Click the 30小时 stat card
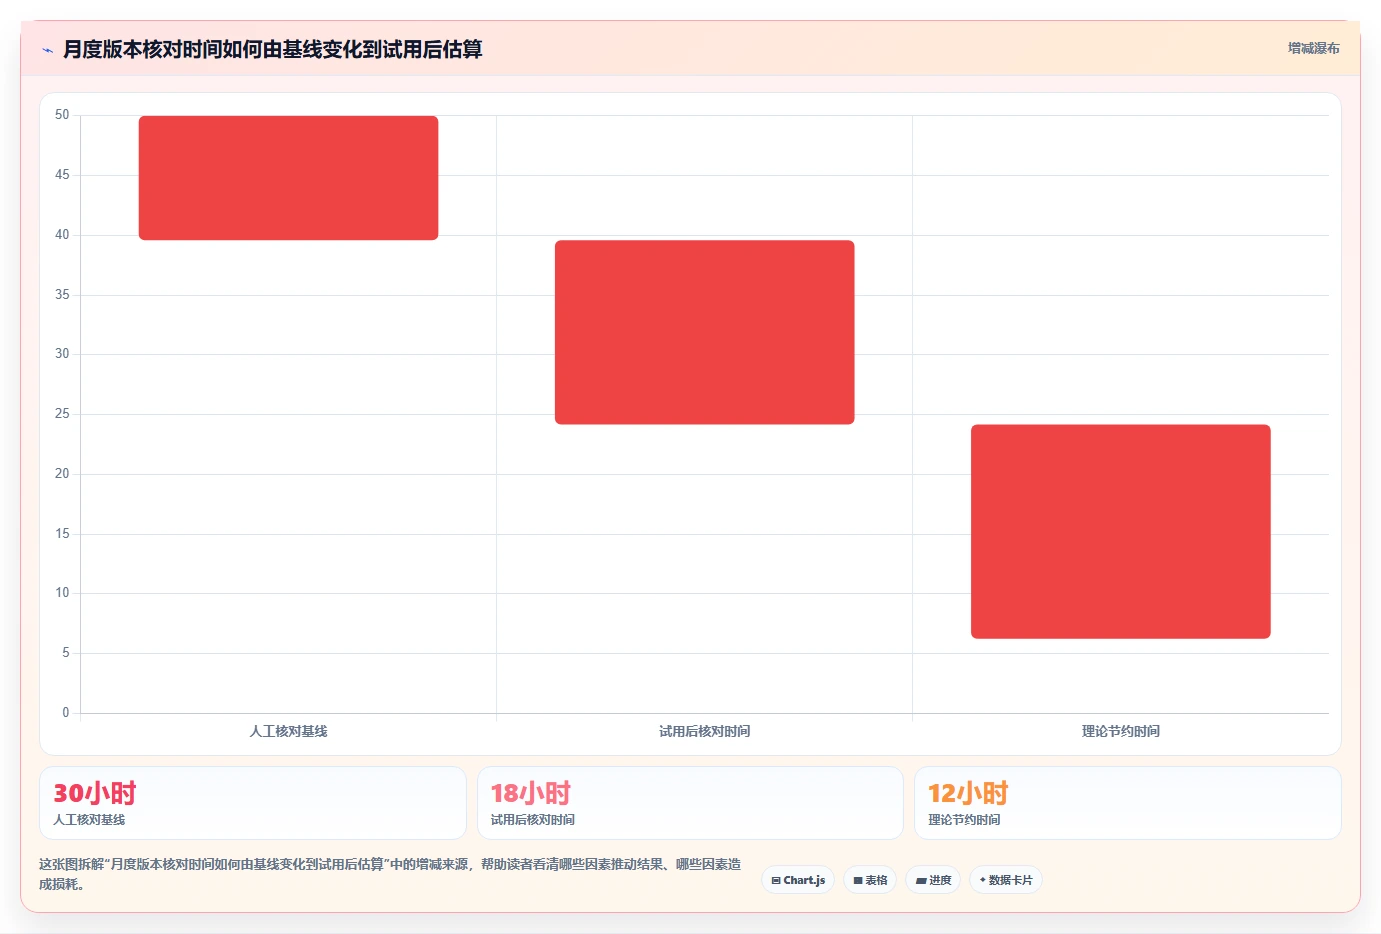Viewport: 1381px width, 934px height. [x=253, y=803]
